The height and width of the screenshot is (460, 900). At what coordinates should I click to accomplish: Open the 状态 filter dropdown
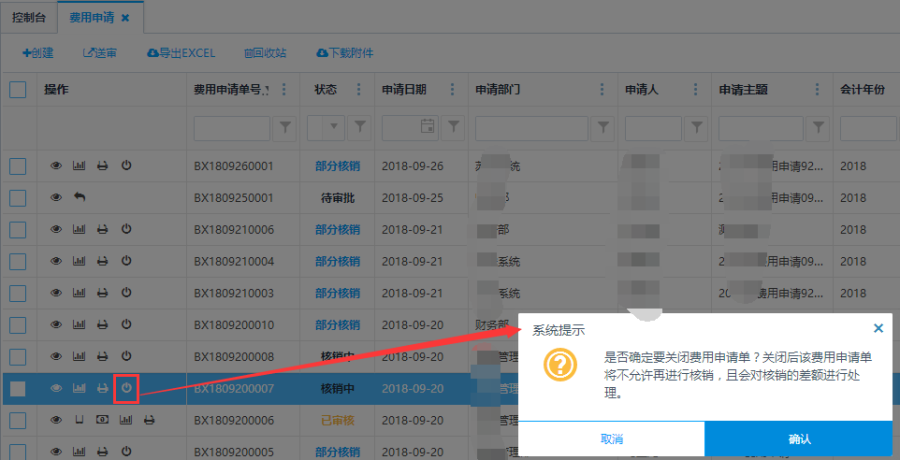pyautogui.click(x=332, y=127)
